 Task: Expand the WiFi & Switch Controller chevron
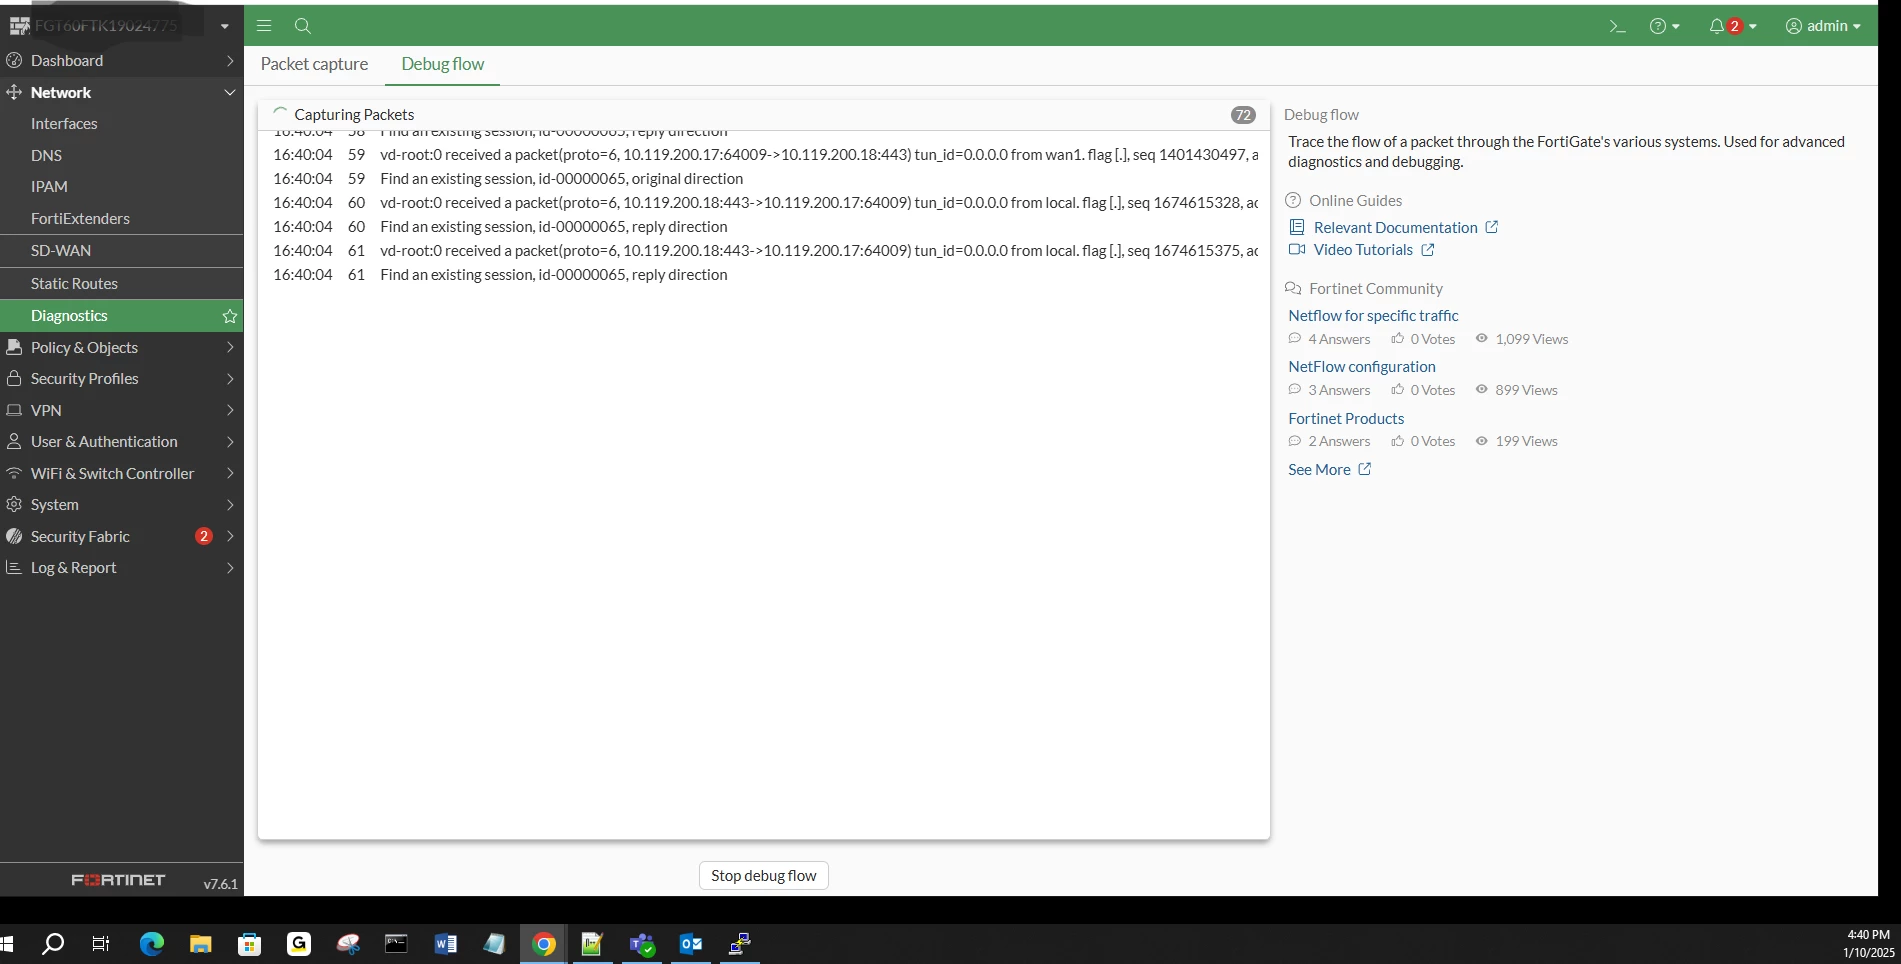point(230,473)
